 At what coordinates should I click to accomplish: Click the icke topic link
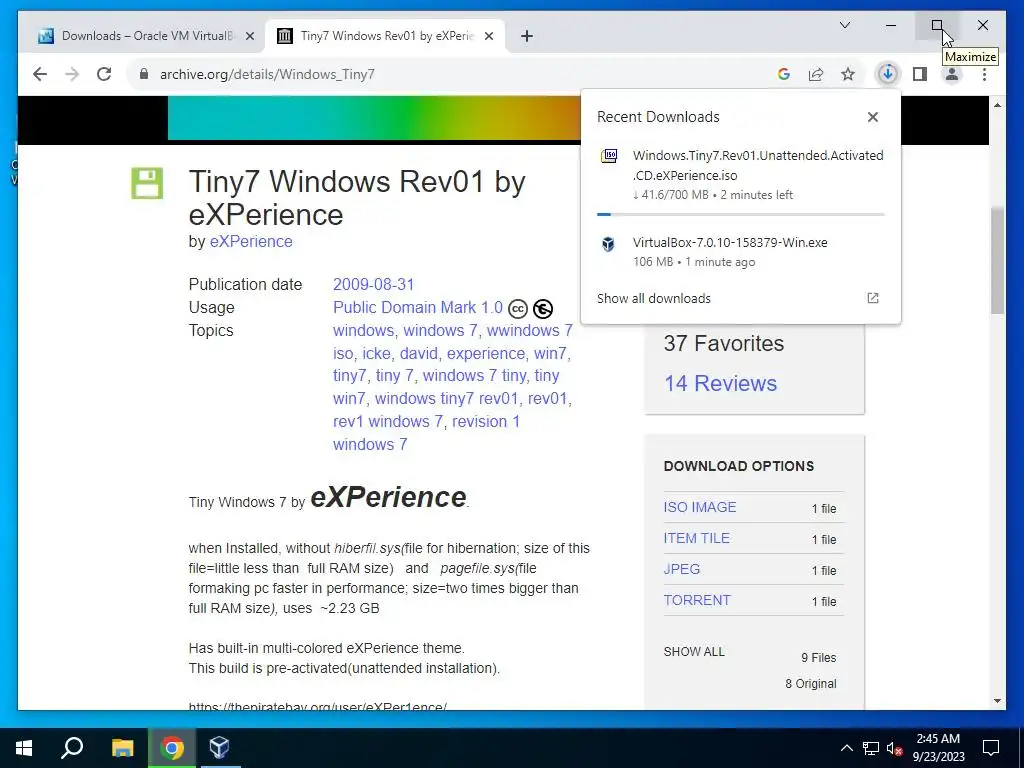(x=376, y=353)
